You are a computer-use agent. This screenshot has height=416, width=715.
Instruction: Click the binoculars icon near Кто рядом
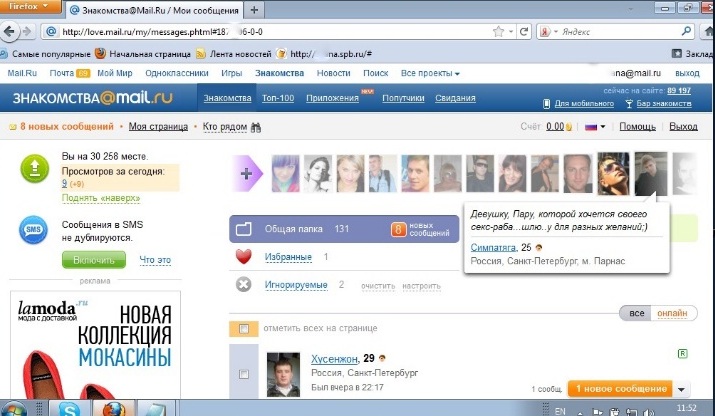[x=256, y=127]
